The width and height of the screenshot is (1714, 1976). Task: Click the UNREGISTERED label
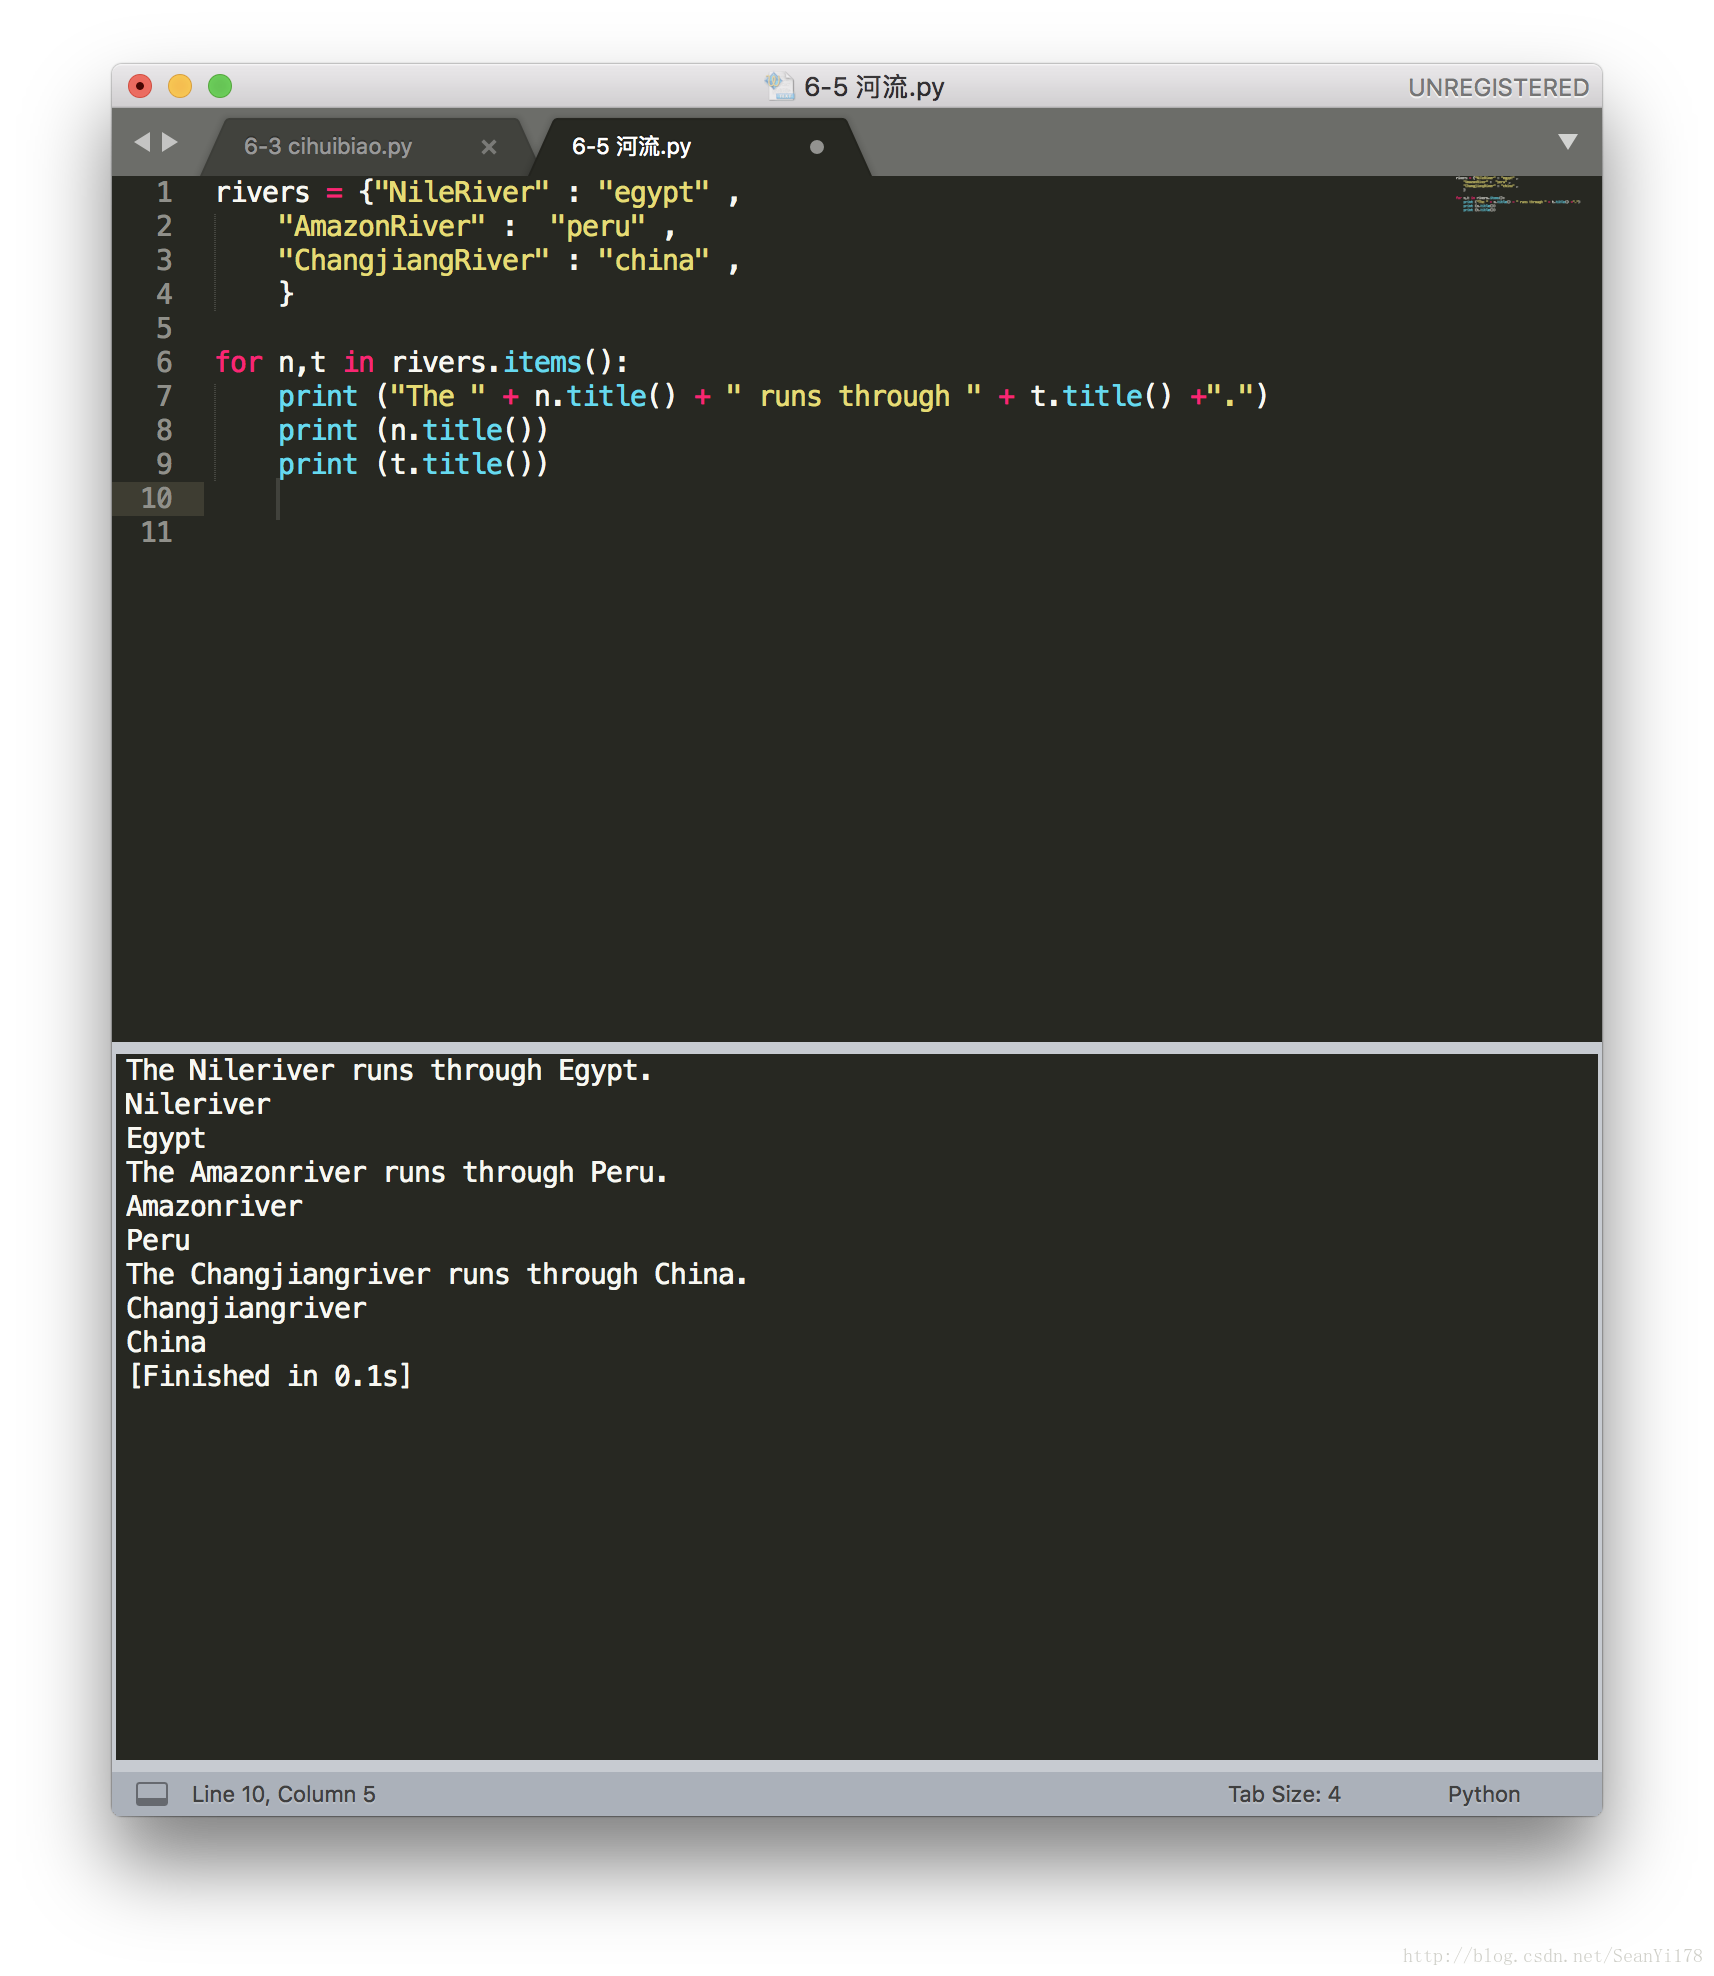1498,88
